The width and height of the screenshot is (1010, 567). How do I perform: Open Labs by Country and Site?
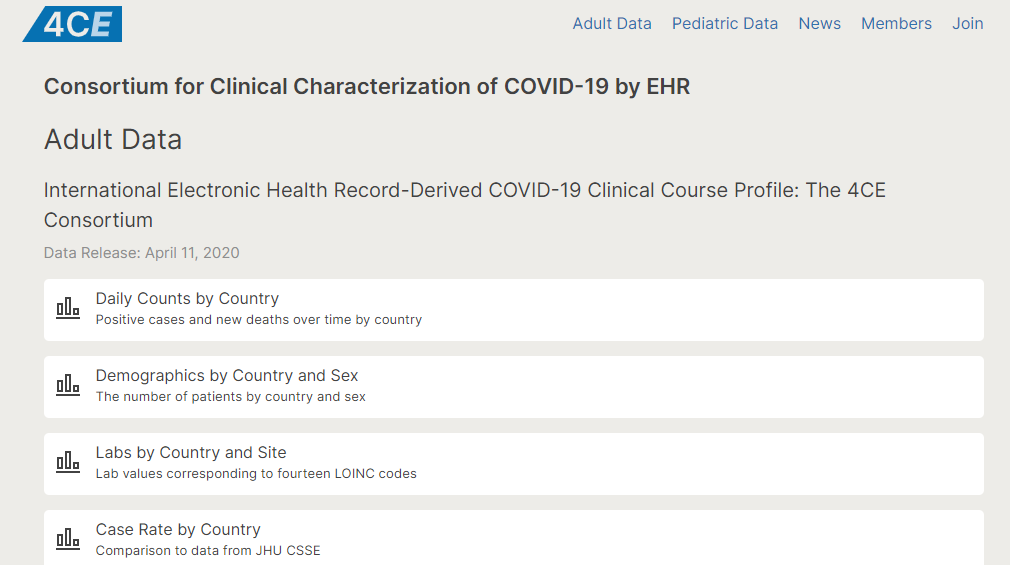pos(191,453)
